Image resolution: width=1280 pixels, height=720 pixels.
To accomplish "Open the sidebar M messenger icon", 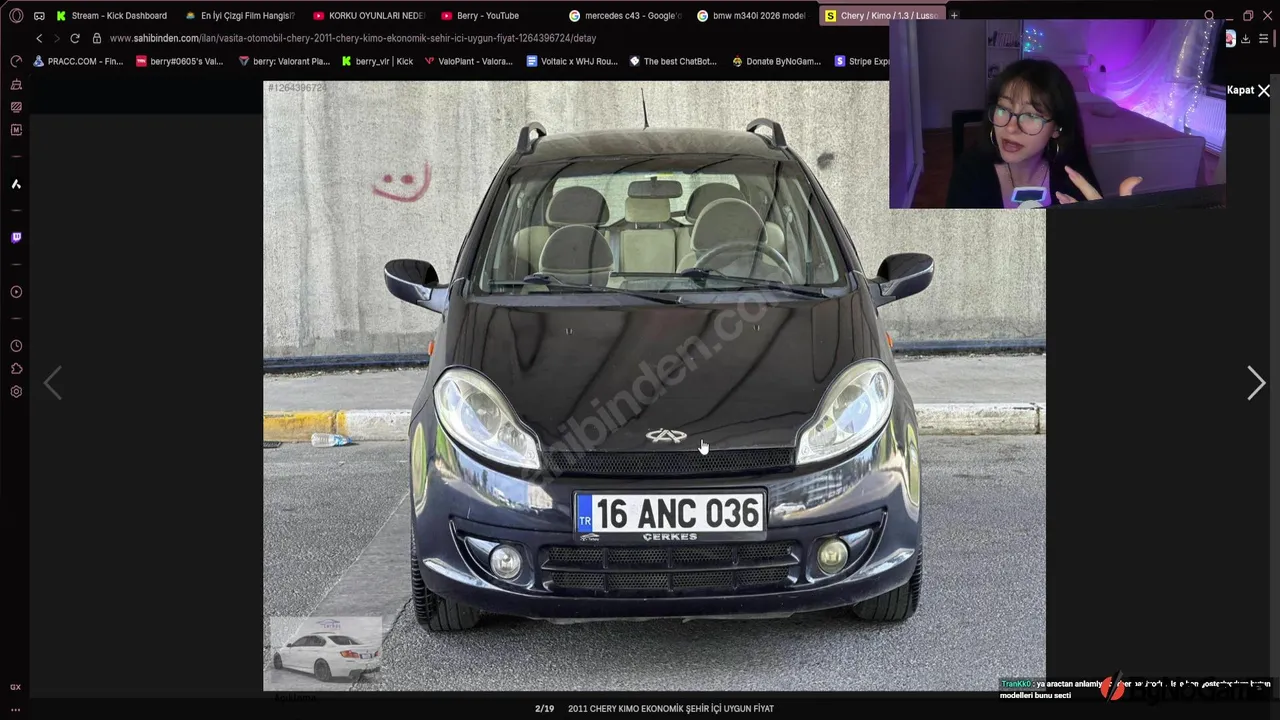I will pos(16,130).
